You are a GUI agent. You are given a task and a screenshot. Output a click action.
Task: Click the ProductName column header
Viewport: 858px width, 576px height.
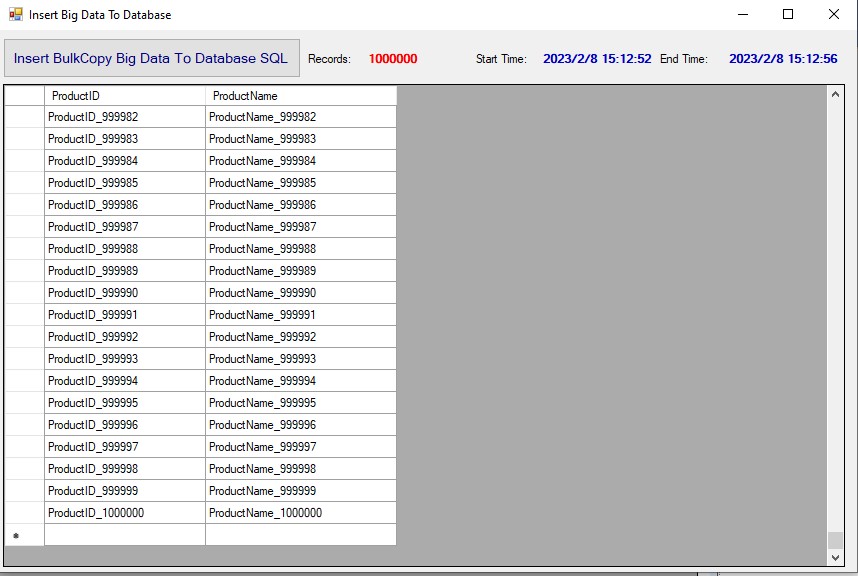click(301, 96)
